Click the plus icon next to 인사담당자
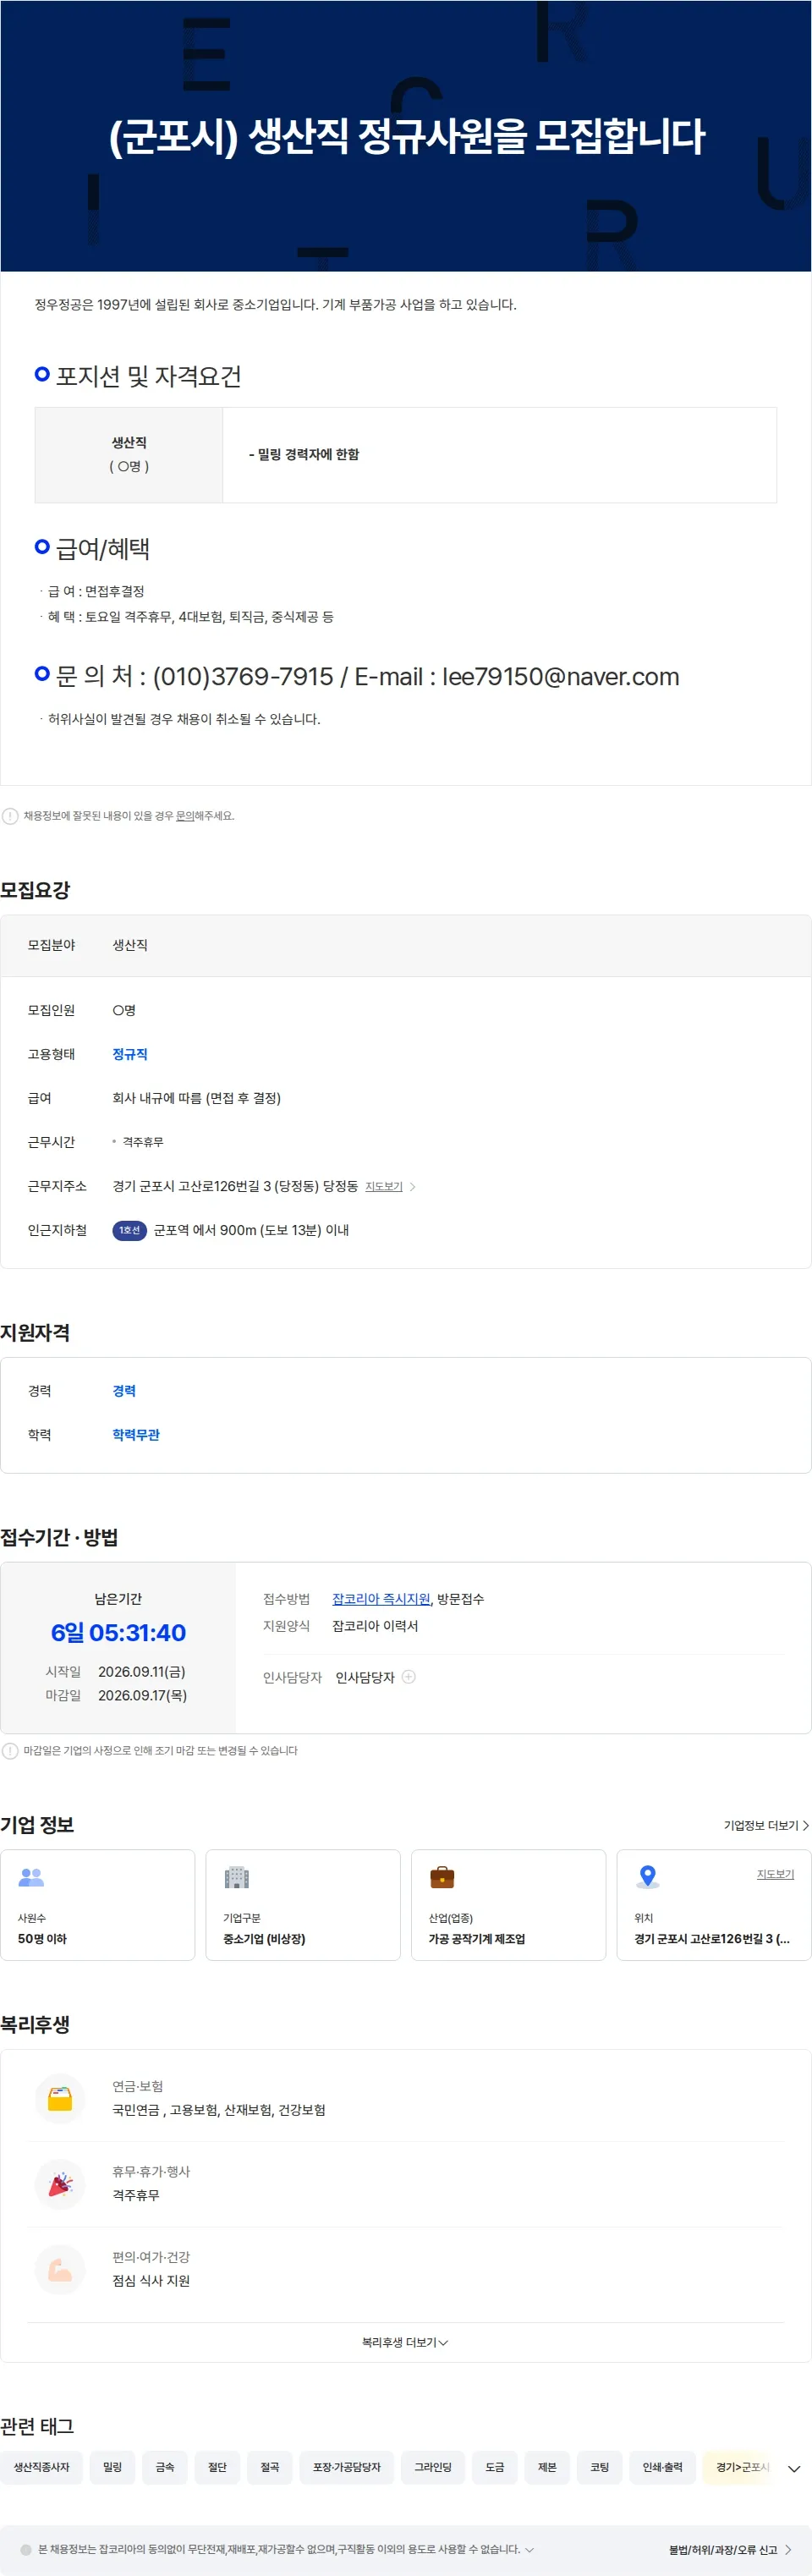This screenshot has height=2576, width=812. click(x=409, y=1677)
